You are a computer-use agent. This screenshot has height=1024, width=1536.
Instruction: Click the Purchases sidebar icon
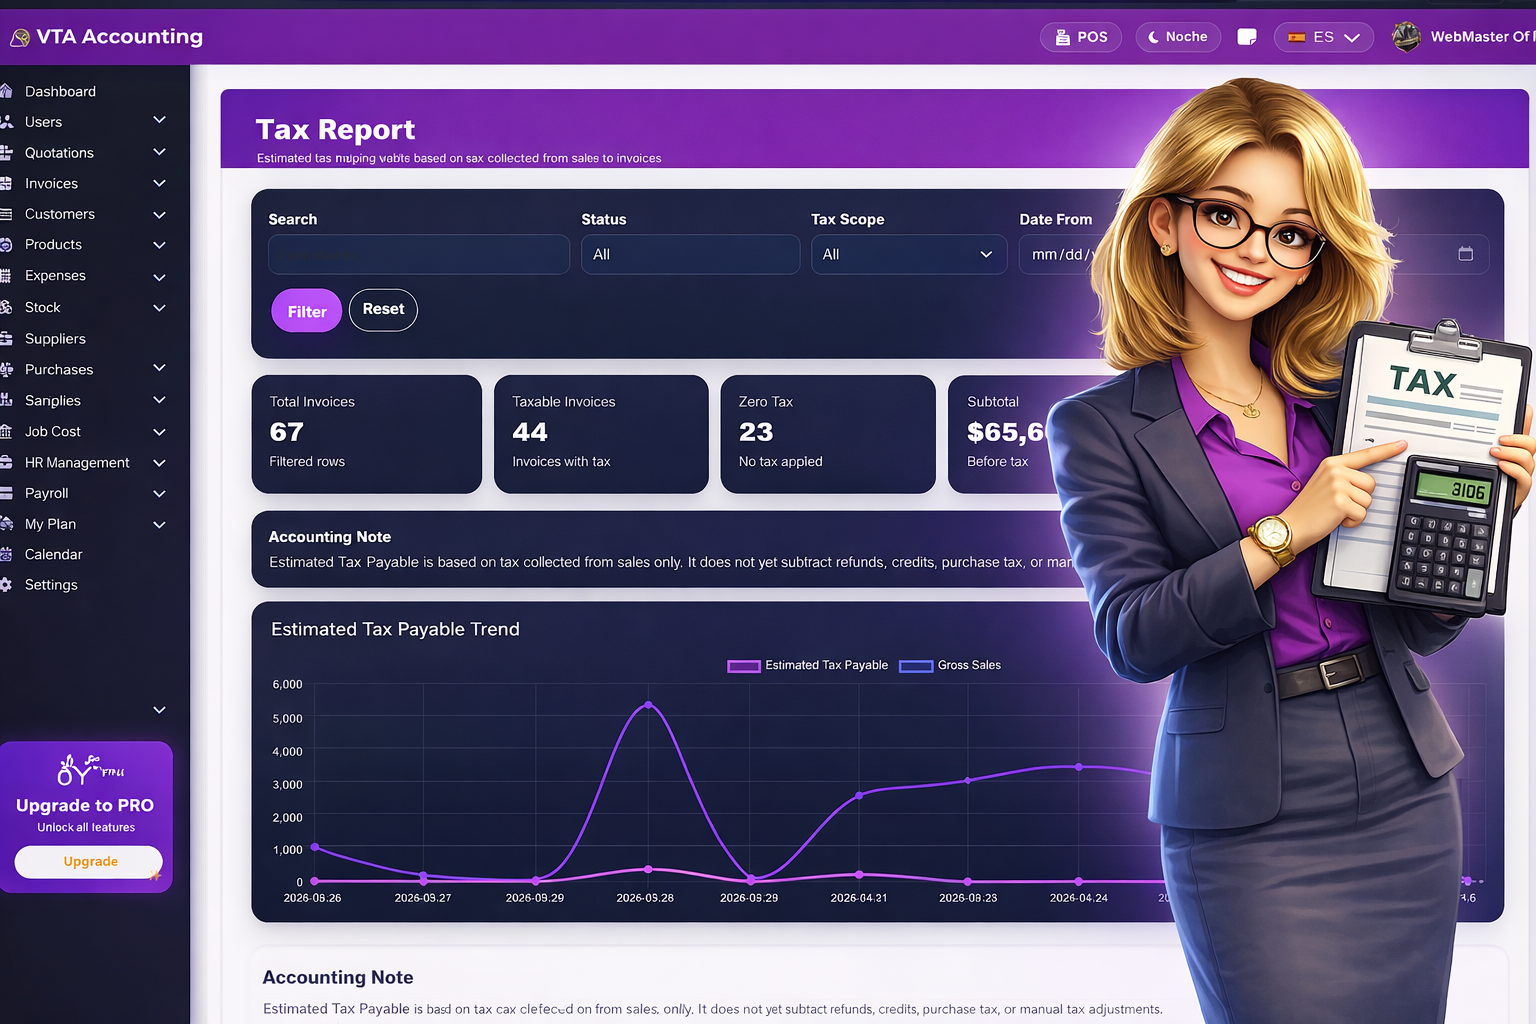(5, 370)
